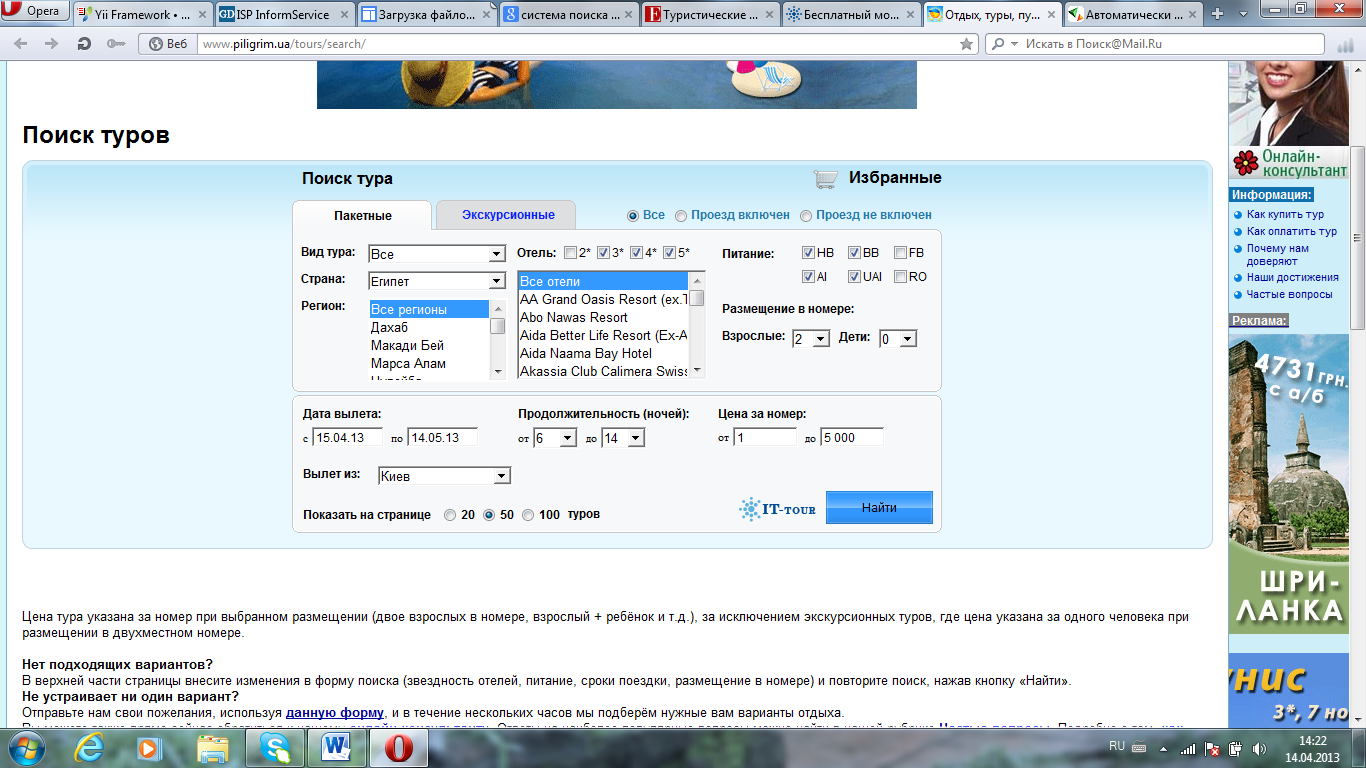The image size is (1366, 768).
Task: Close the Yii Framework tab
Action: 200,15
